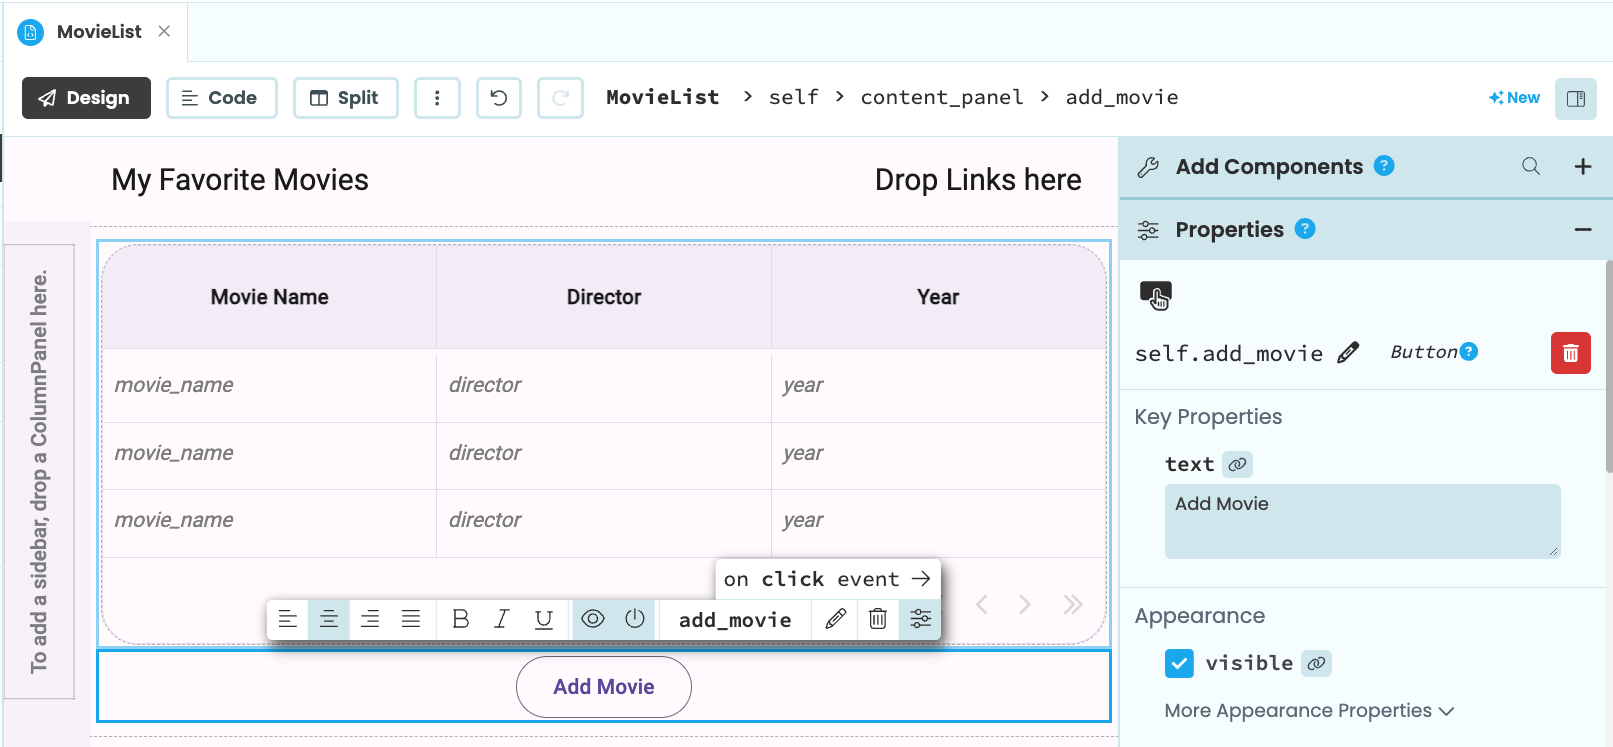
Task: Jump to last page of the table
Action: point(1073,604)
